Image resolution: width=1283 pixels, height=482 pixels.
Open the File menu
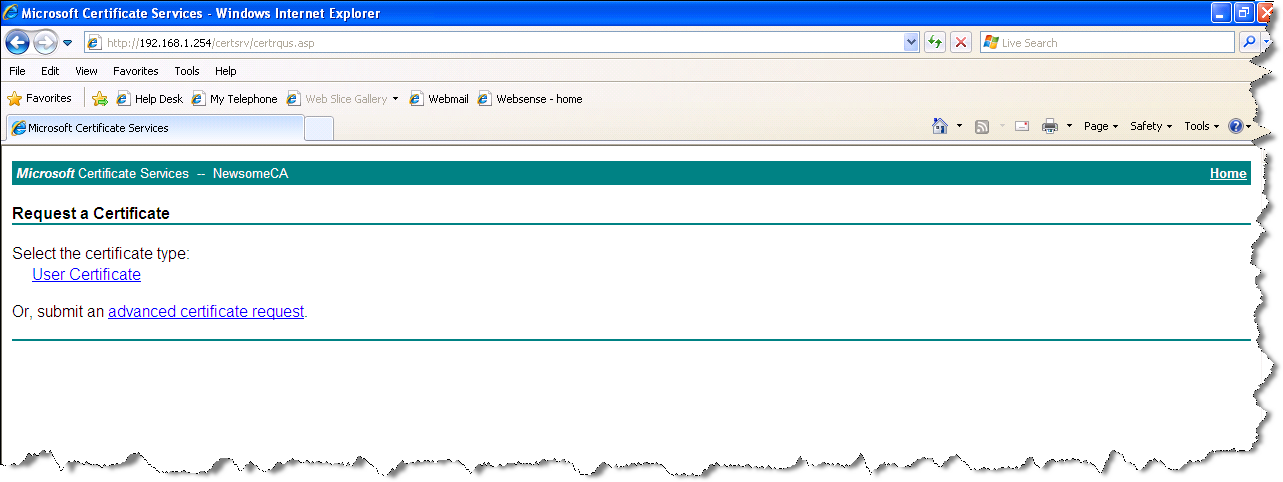click(17, 71)
